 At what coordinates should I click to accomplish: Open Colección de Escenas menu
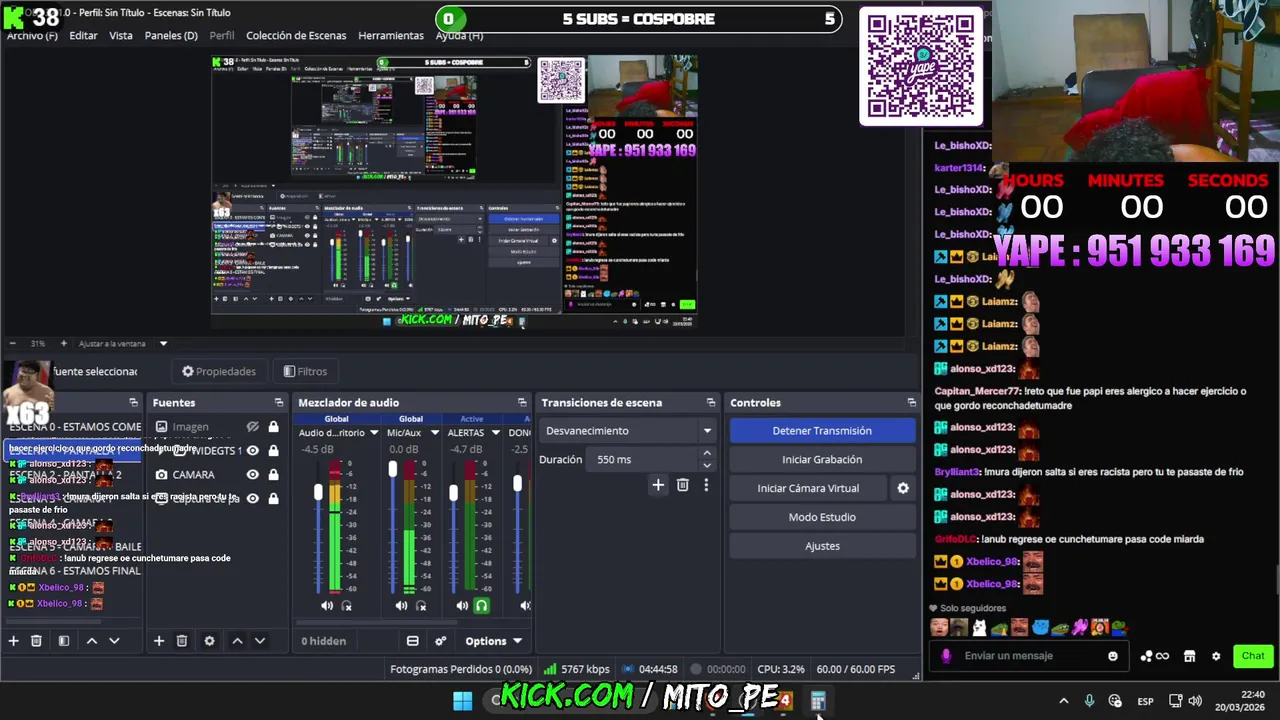pos(296,35)
